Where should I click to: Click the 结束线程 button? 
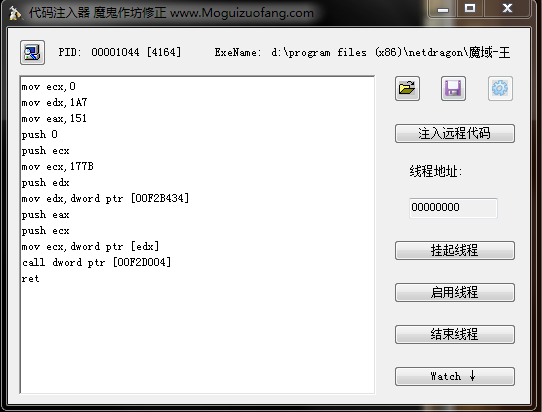455,334
